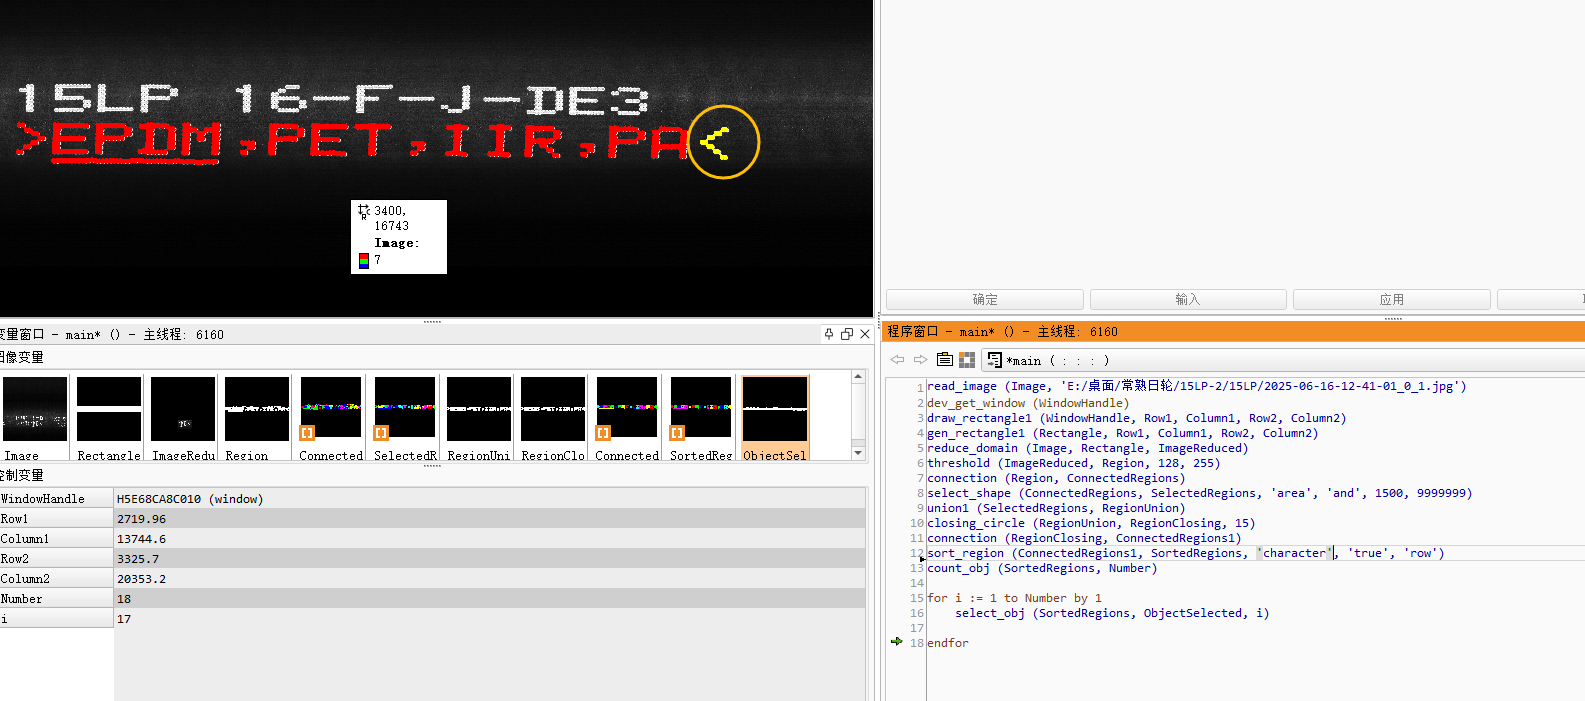Click the Number value 18
Screen dimensions: 1585x701
124,599
